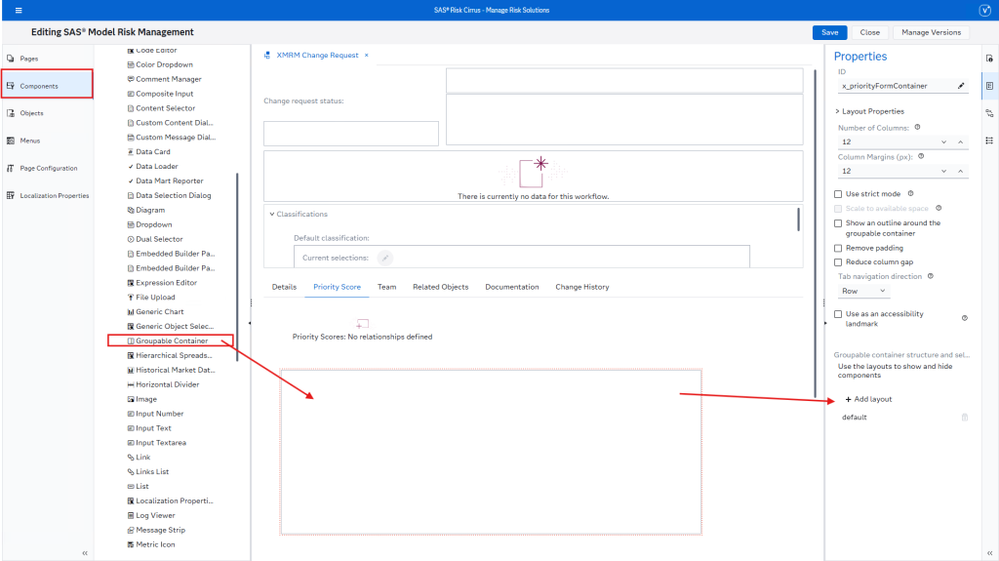The width and height of the screenshot is (999, 561).
Task: Select the Priority Scores relationship icon
Action: pos(362,324)
